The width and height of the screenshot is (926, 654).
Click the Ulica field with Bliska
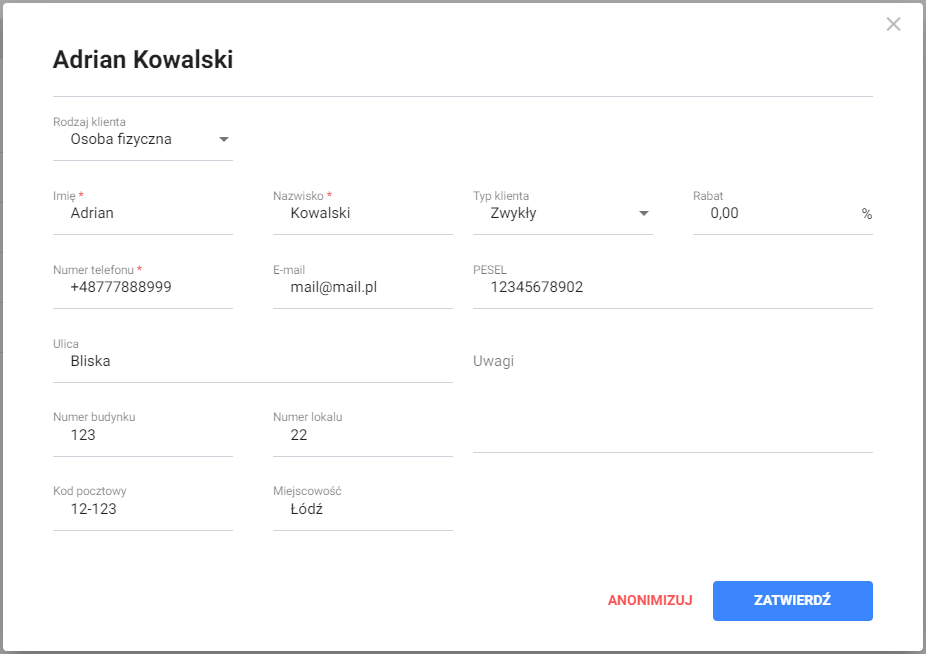252,361
